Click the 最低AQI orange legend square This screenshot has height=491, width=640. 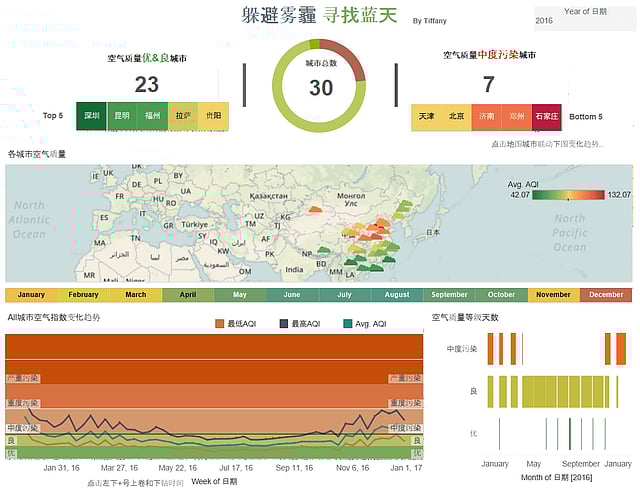point(221,324)
